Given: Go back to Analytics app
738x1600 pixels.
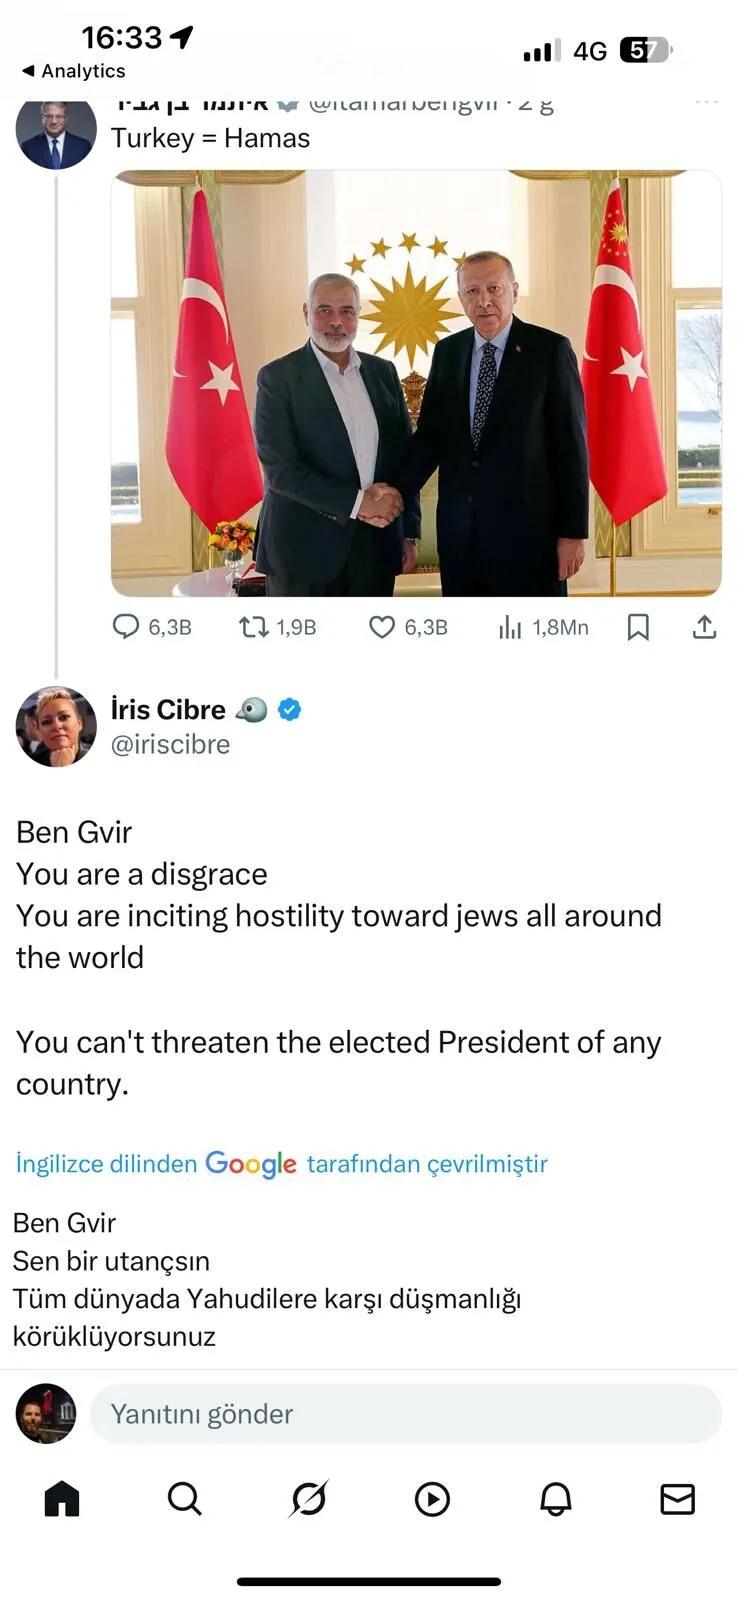Looking at the screenshot, I should (74, 71).
